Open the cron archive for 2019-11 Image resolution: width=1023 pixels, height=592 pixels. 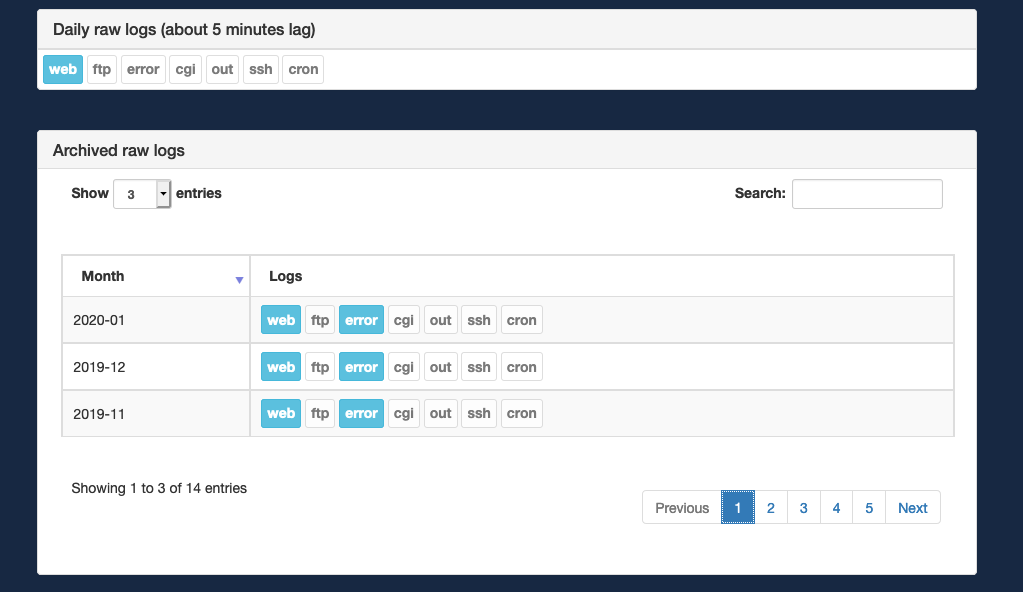pos(521,413)
